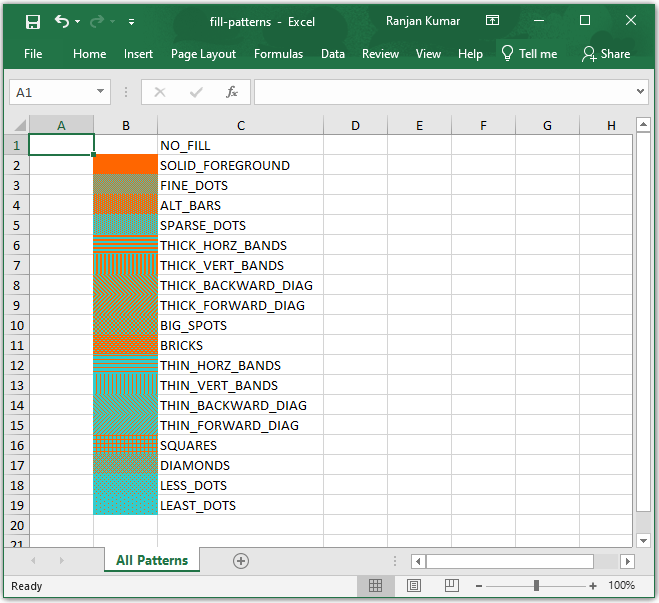This screenshot has height=603, width=659.
Task: Click the horizontal scrollbar right arrow
Action: [x=627, y=561]
